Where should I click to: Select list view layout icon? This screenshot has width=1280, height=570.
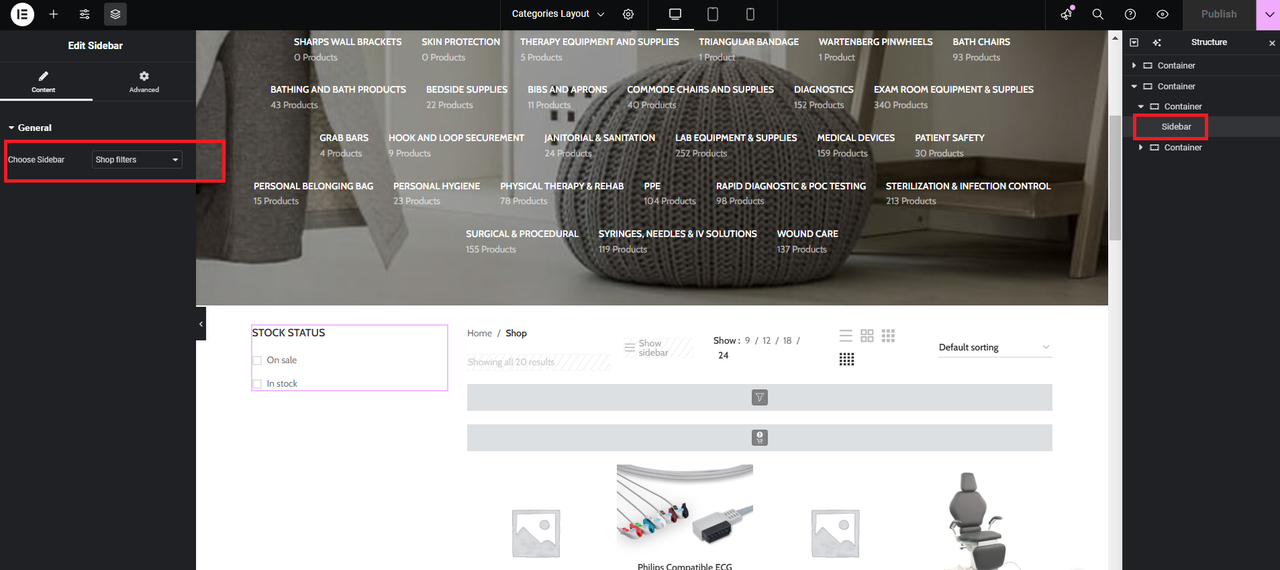coord(846,335)
